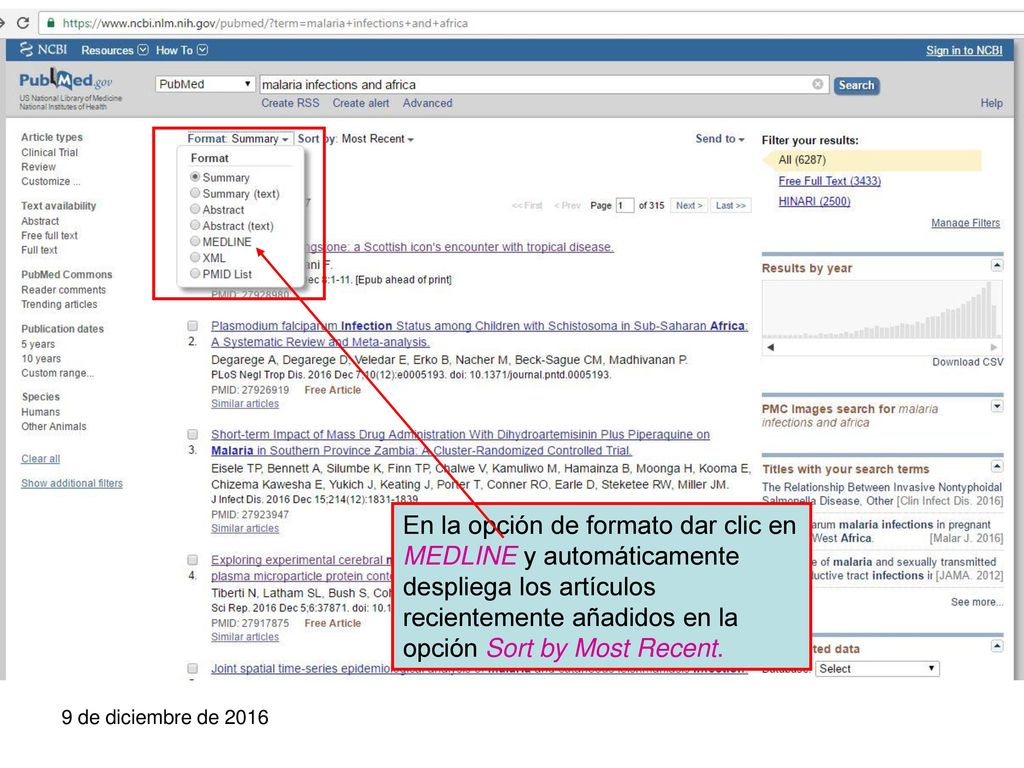
Task: Tick the checkbox for result 4
Action: 193,560
